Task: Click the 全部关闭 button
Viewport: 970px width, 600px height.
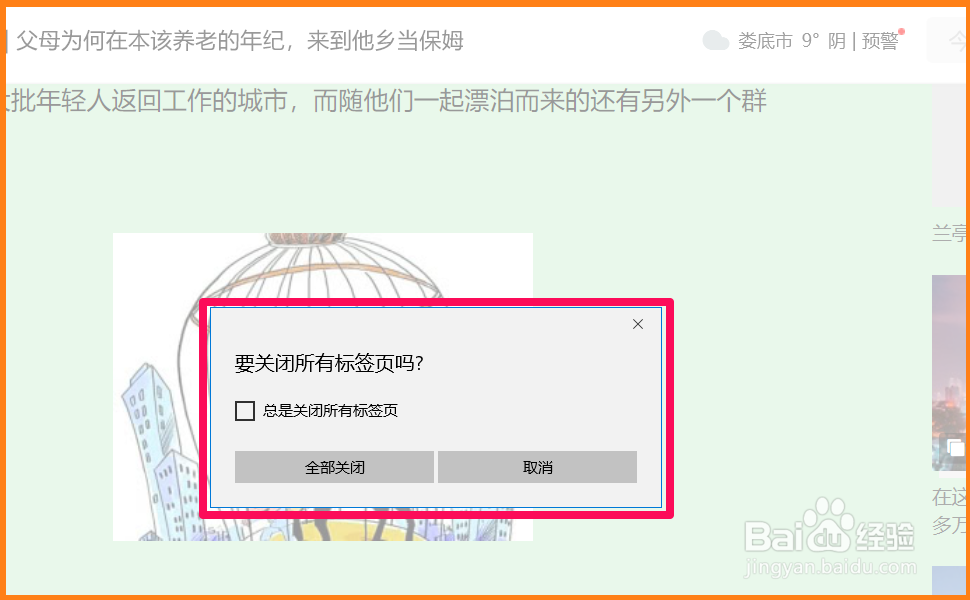Action: point(334,467)
